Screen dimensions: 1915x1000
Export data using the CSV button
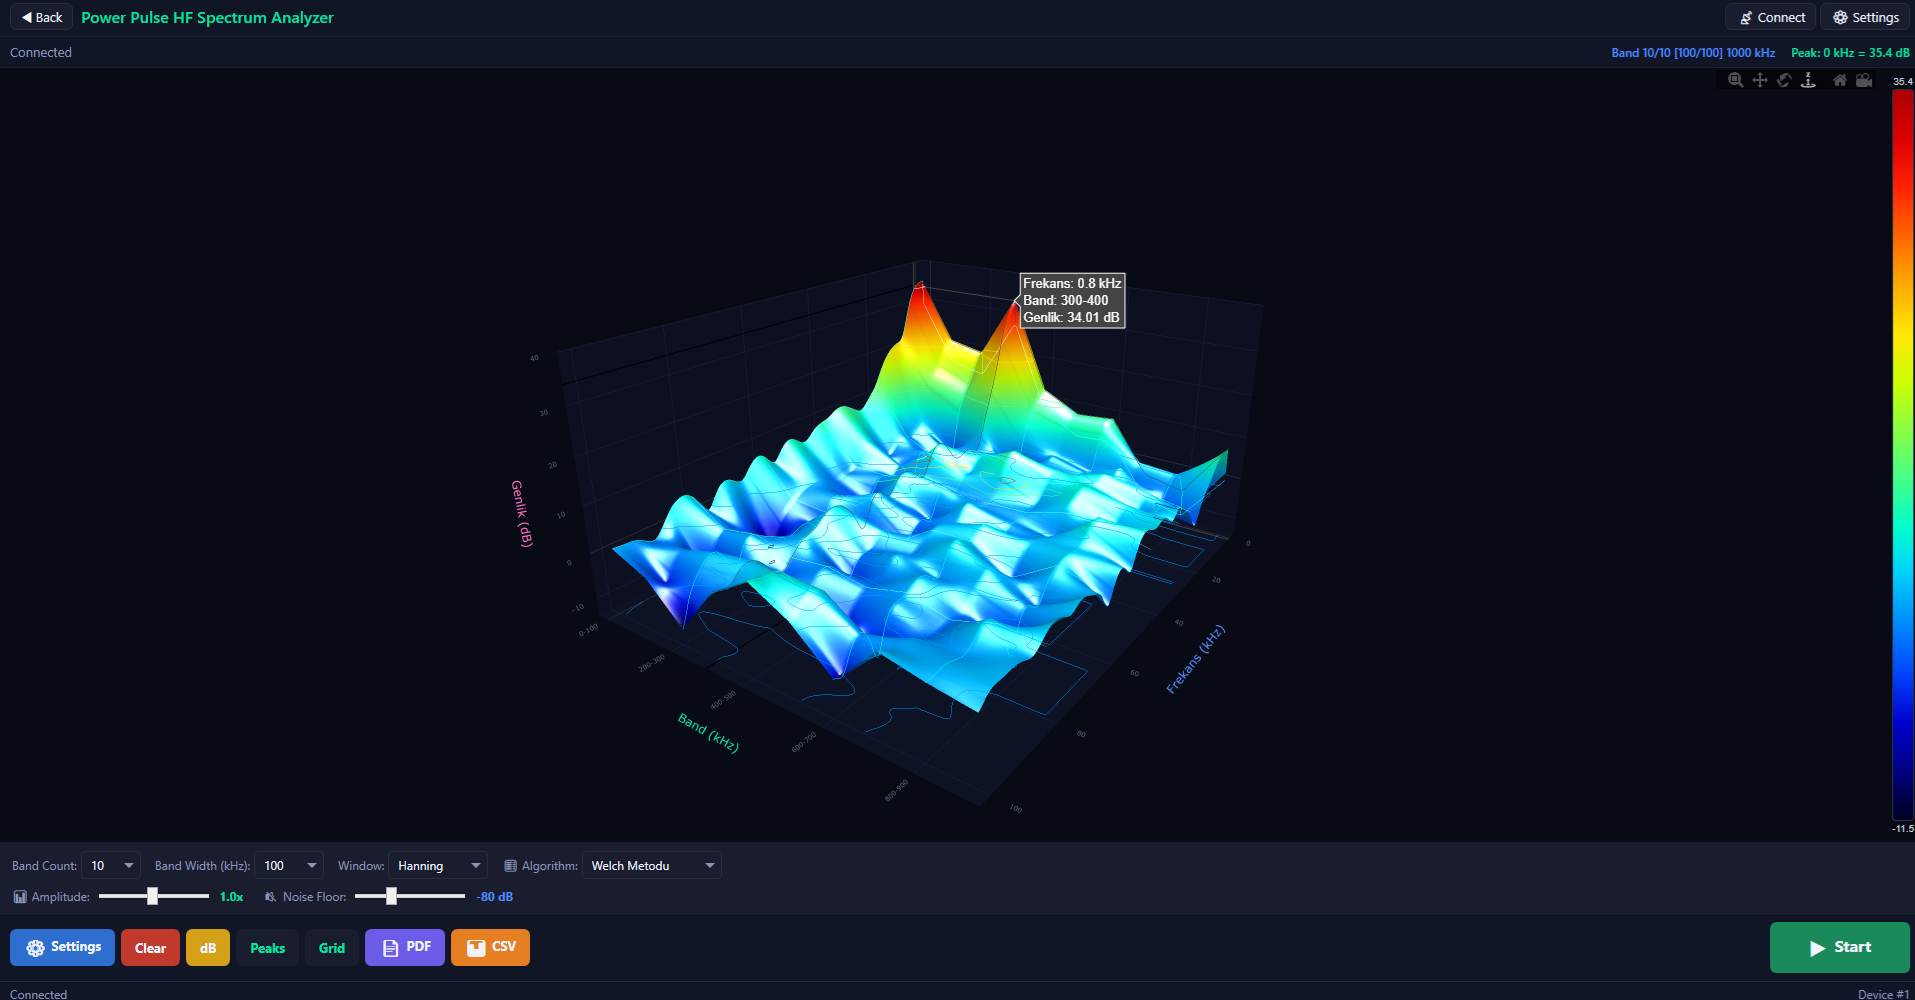490,947
